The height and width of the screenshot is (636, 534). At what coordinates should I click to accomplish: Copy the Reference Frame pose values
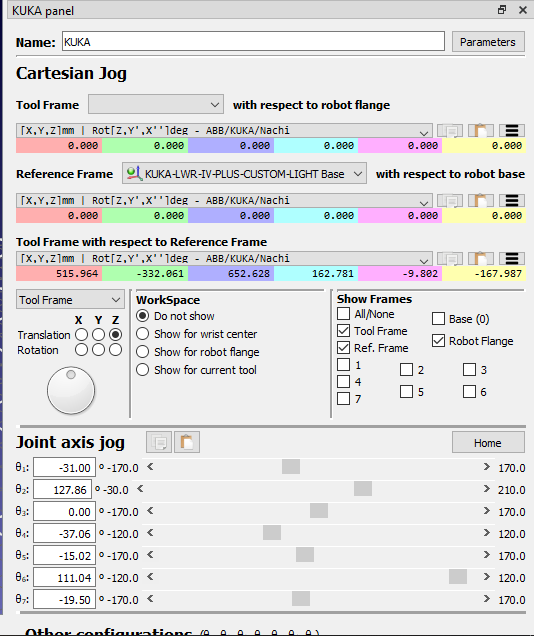tap(450, 200)
